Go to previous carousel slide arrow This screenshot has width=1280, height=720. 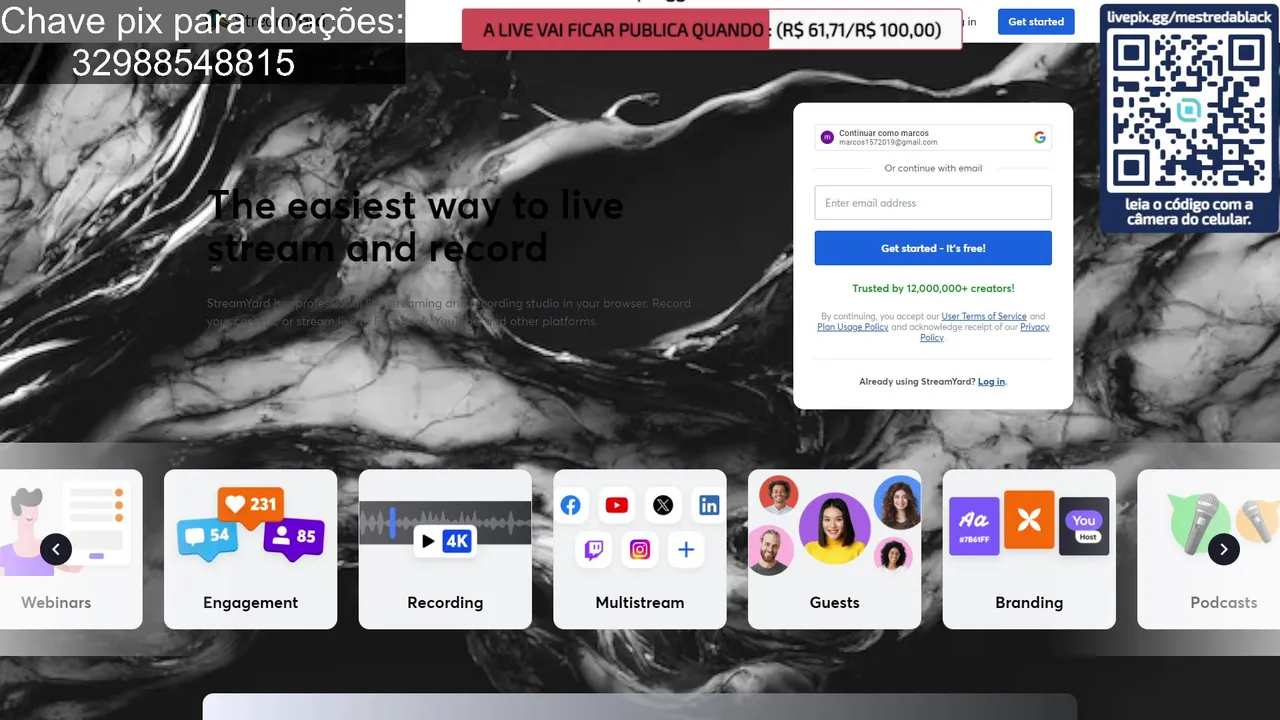pos(56,549)
